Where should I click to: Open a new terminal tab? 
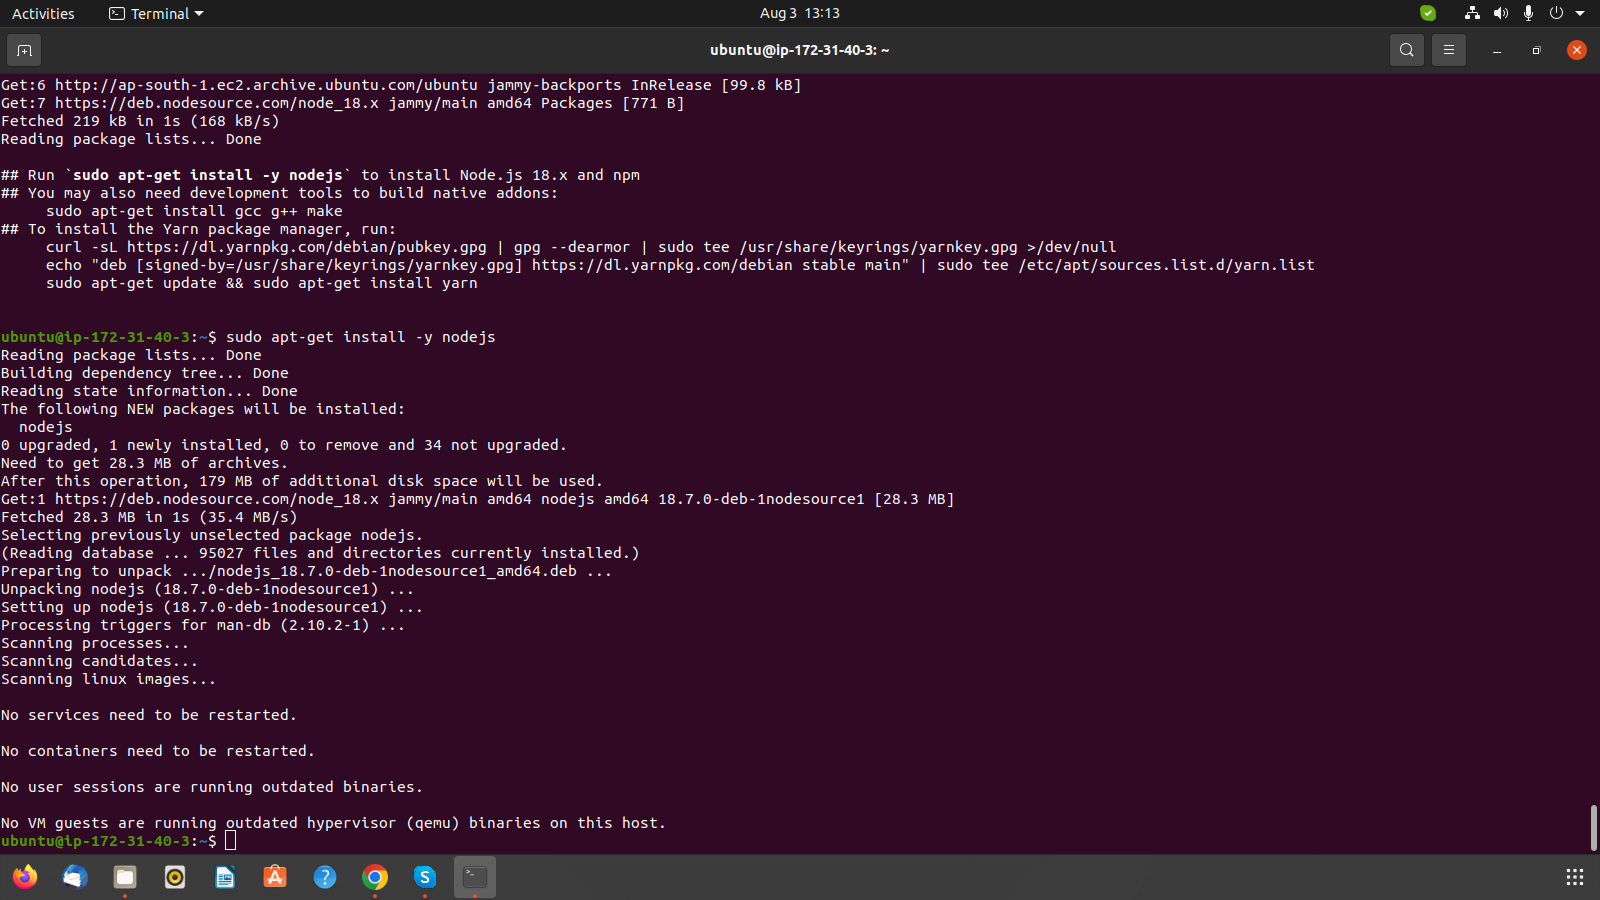point(24,49)
